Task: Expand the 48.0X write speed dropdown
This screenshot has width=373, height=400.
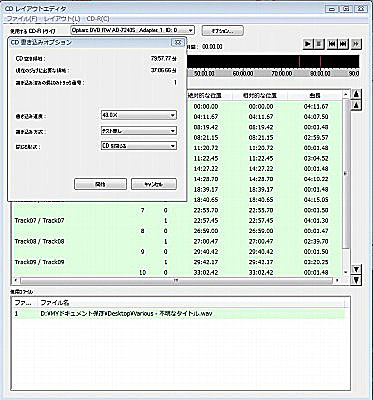Action: [x=139, y=115]
